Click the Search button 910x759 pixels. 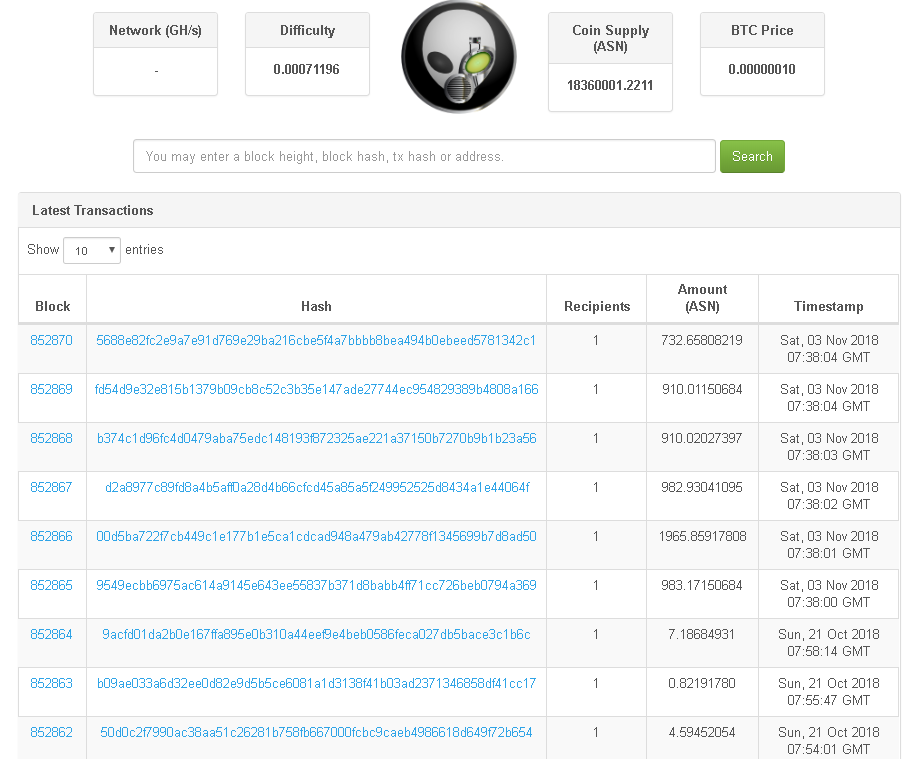click(752, 156)
